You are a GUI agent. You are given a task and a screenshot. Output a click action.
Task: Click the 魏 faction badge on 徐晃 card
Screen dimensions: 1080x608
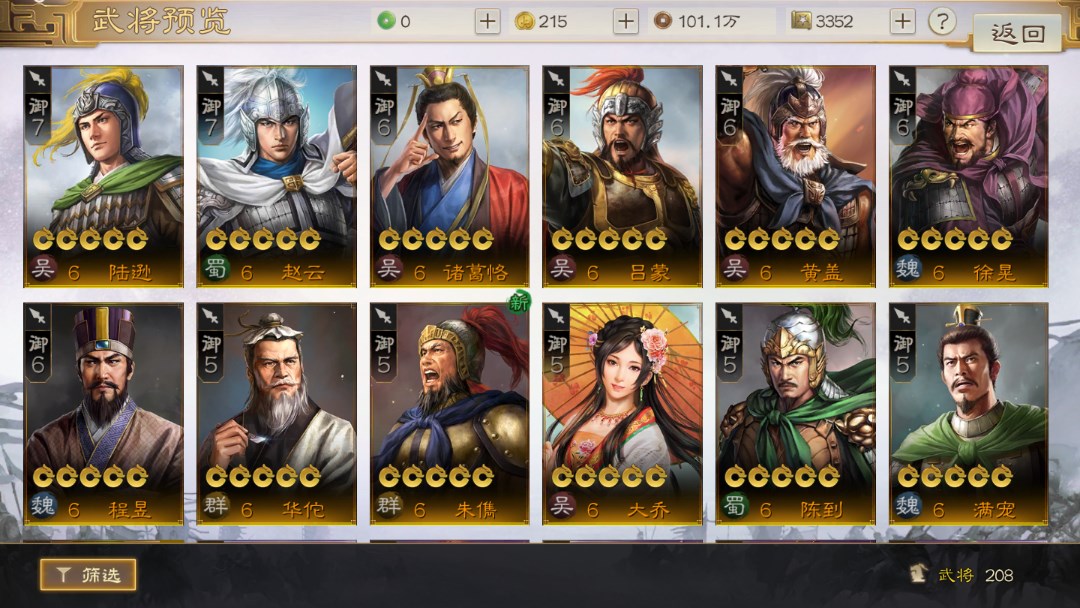907,268
